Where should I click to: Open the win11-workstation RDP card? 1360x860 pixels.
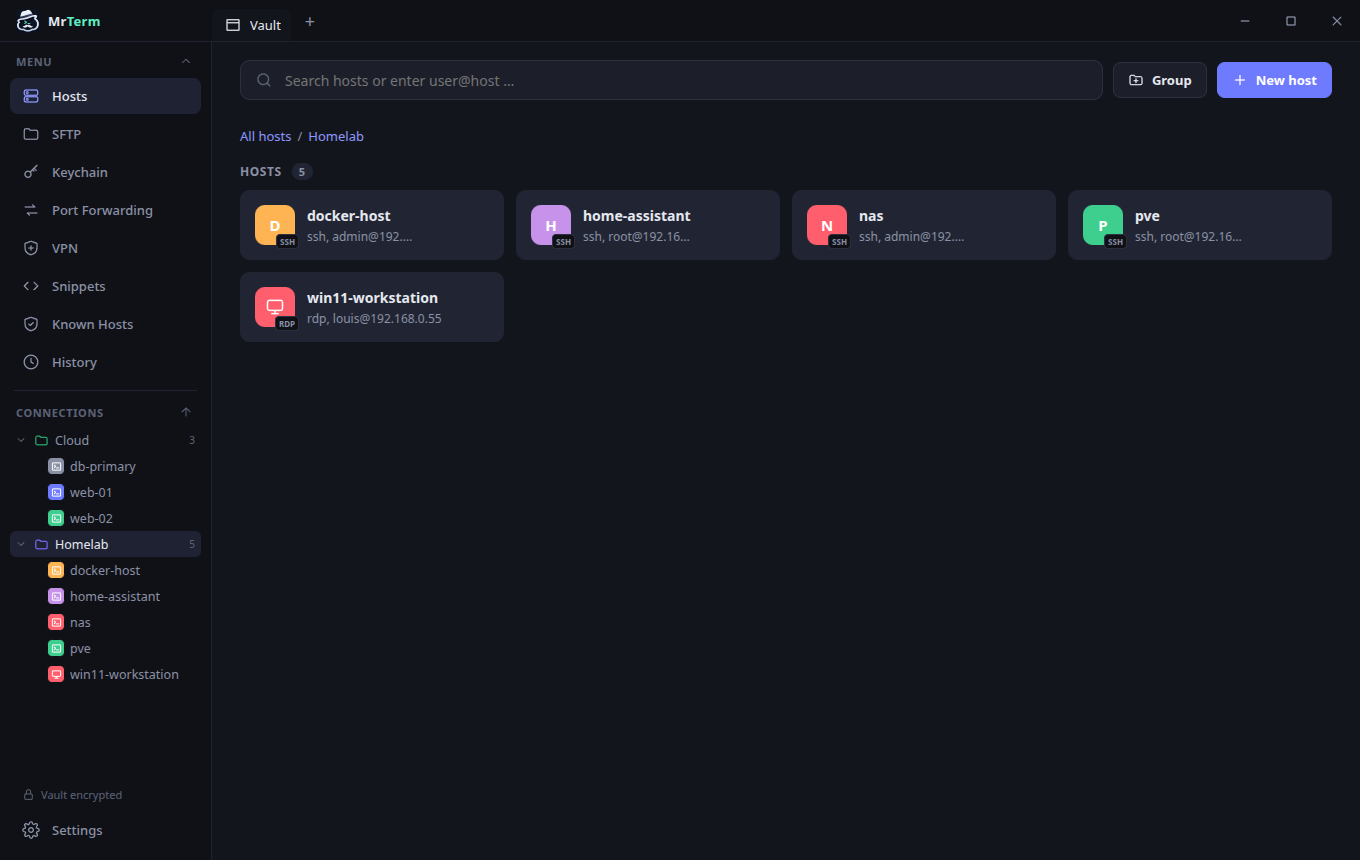tap(372, 307)
